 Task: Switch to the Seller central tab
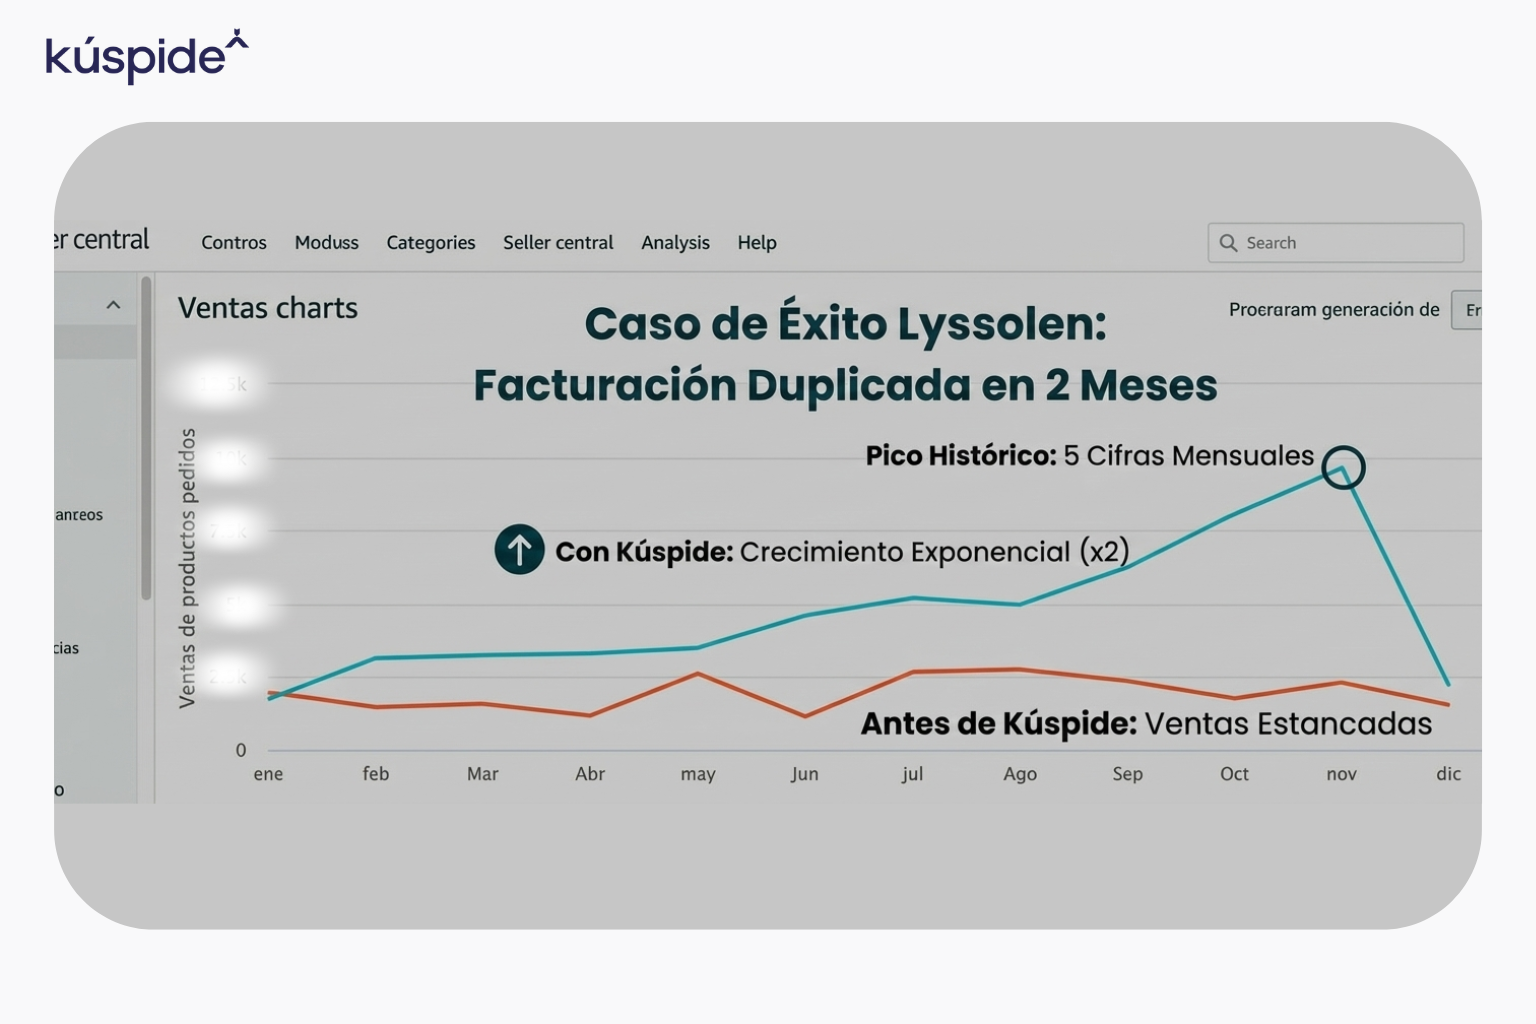click(x=558, y=243)
